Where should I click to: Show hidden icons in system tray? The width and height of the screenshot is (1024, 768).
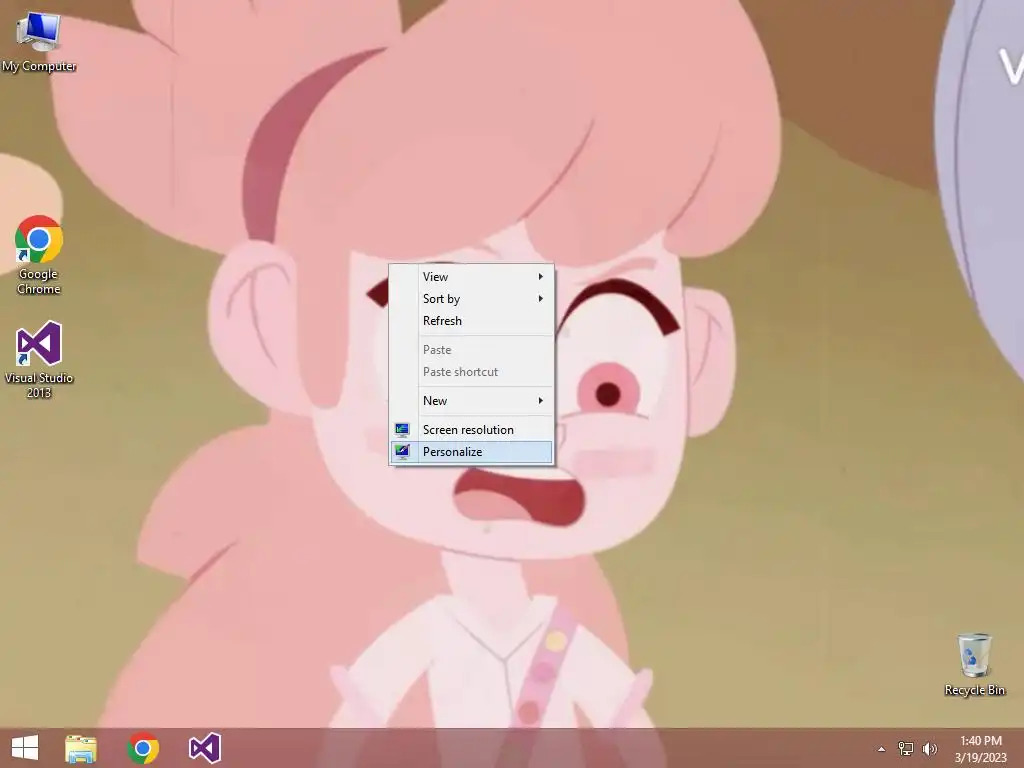click(882, 749)
